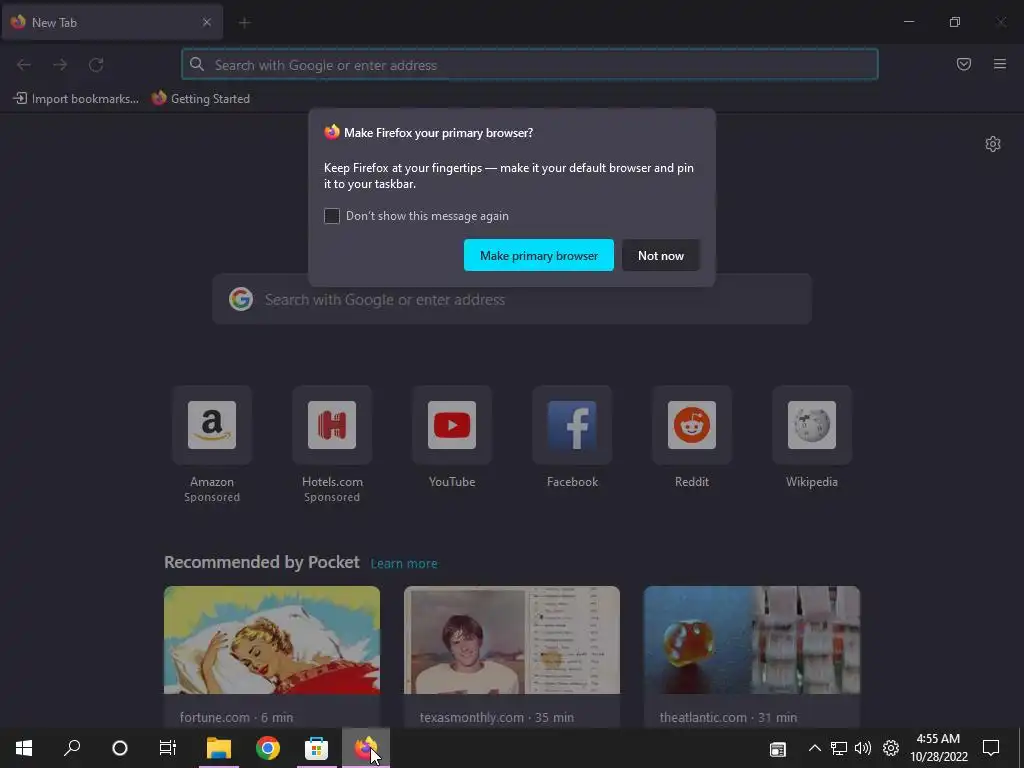Focus the address bar search field

pos(530,65)
